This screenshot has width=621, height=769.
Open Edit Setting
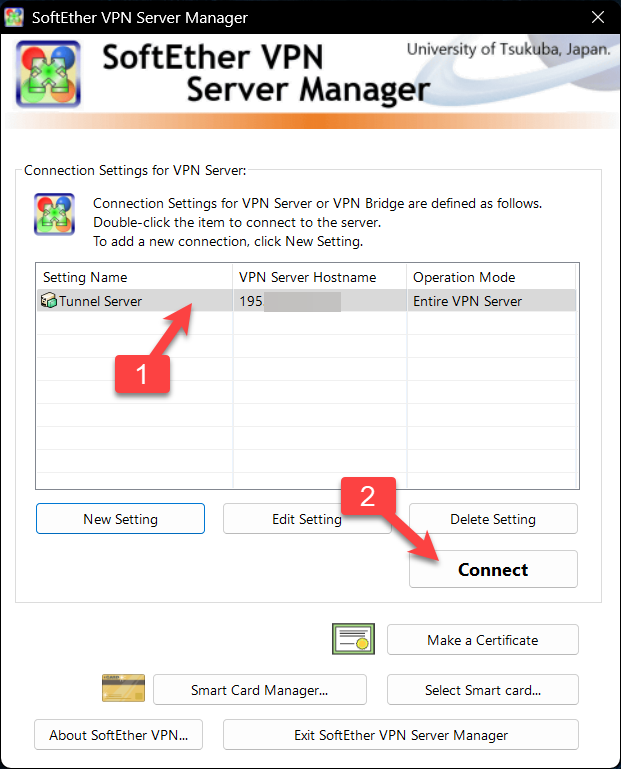click(x=307, y=519)
